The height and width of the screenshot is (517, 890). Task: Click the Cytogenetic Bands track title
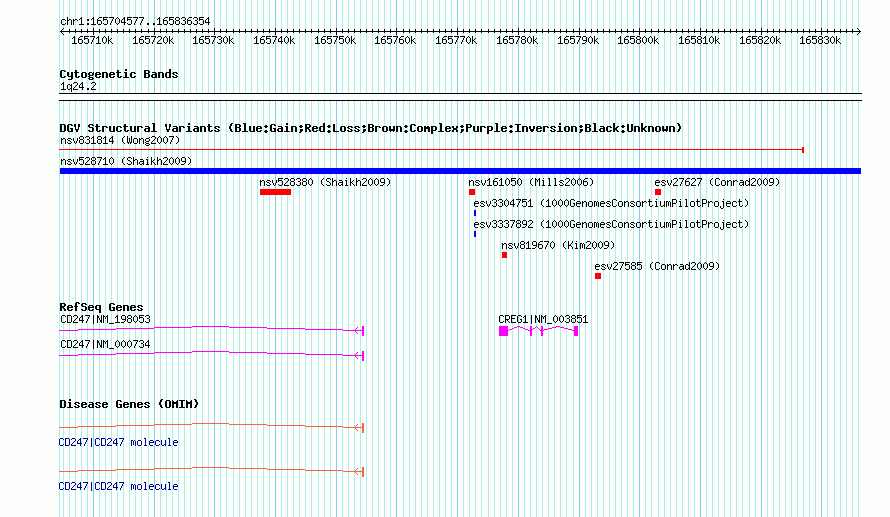(119, 74)
